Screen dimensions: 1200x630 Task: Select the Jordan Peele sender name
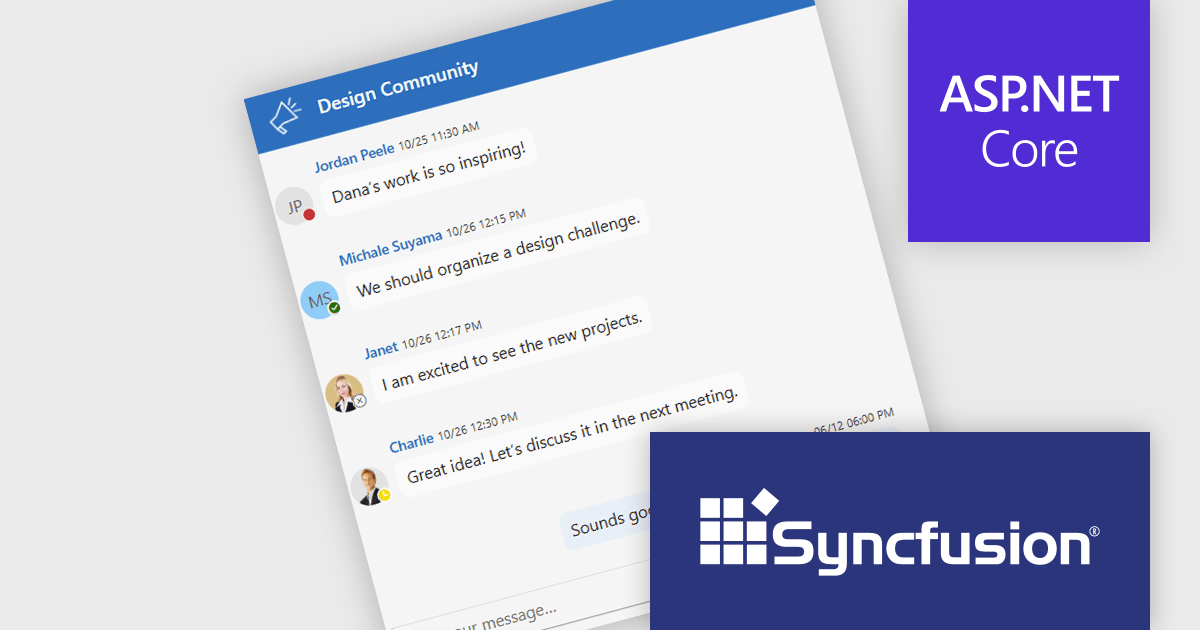[354, 157]
